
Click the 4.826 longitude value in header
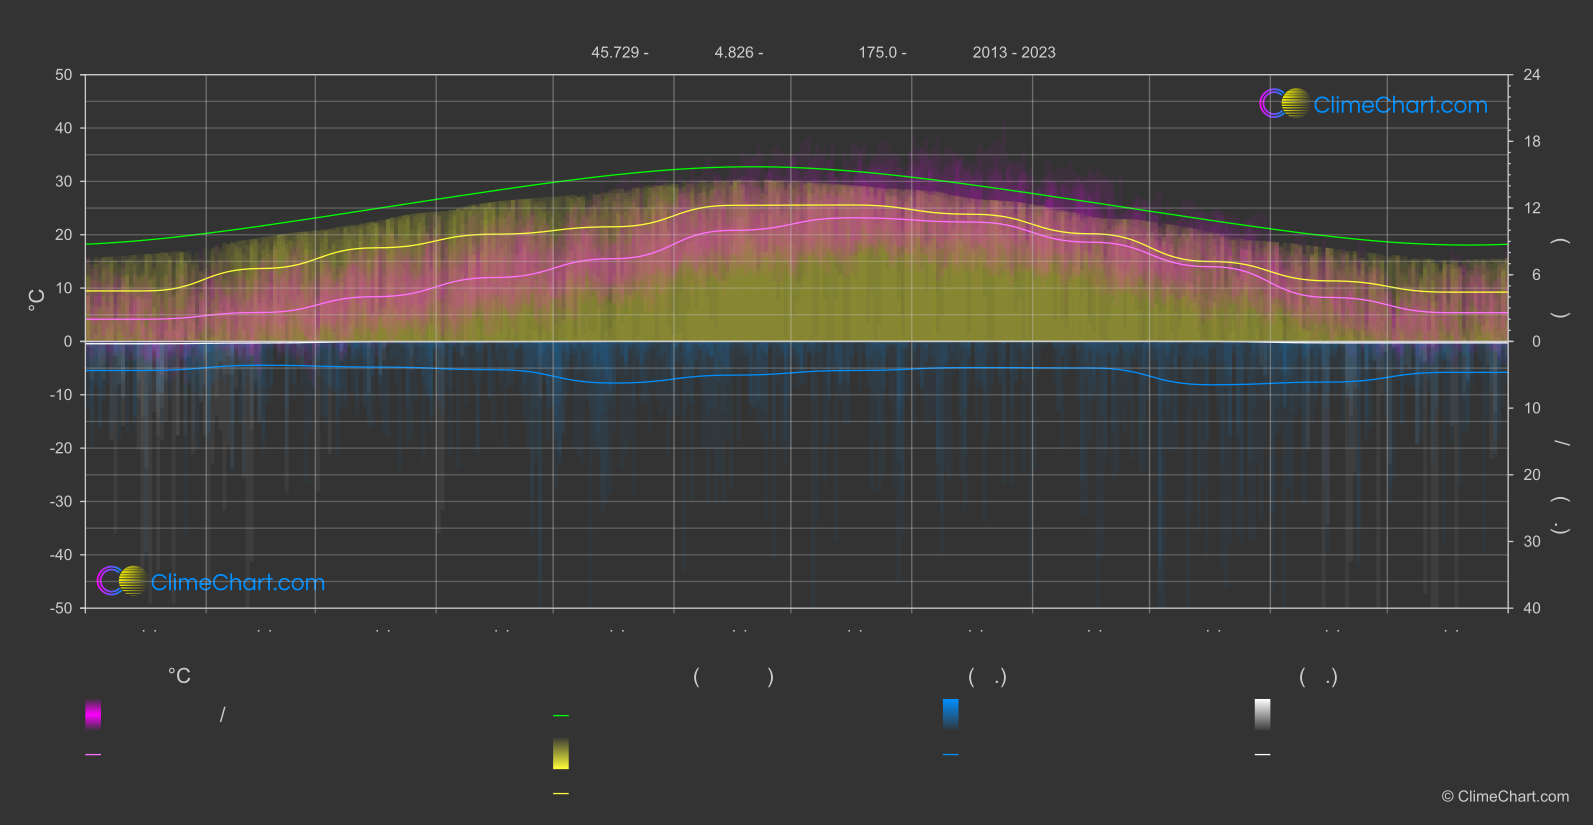(x=738, y=53)
